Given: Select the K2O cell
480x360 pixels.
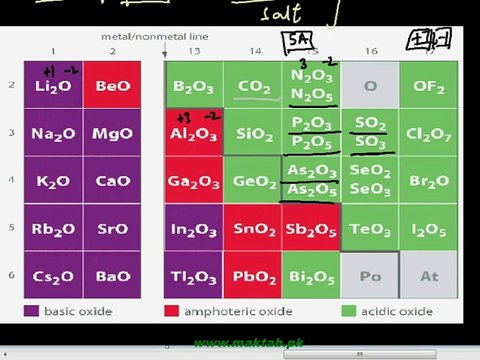Looking at the screenshot, I should tap(53, 180).
